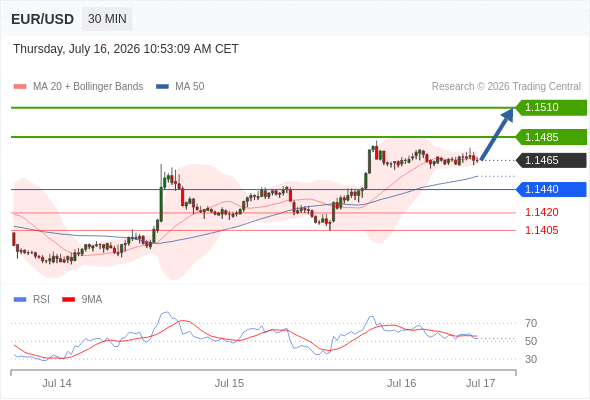Click the 1.1405 red support label

[x=541, y=230]
